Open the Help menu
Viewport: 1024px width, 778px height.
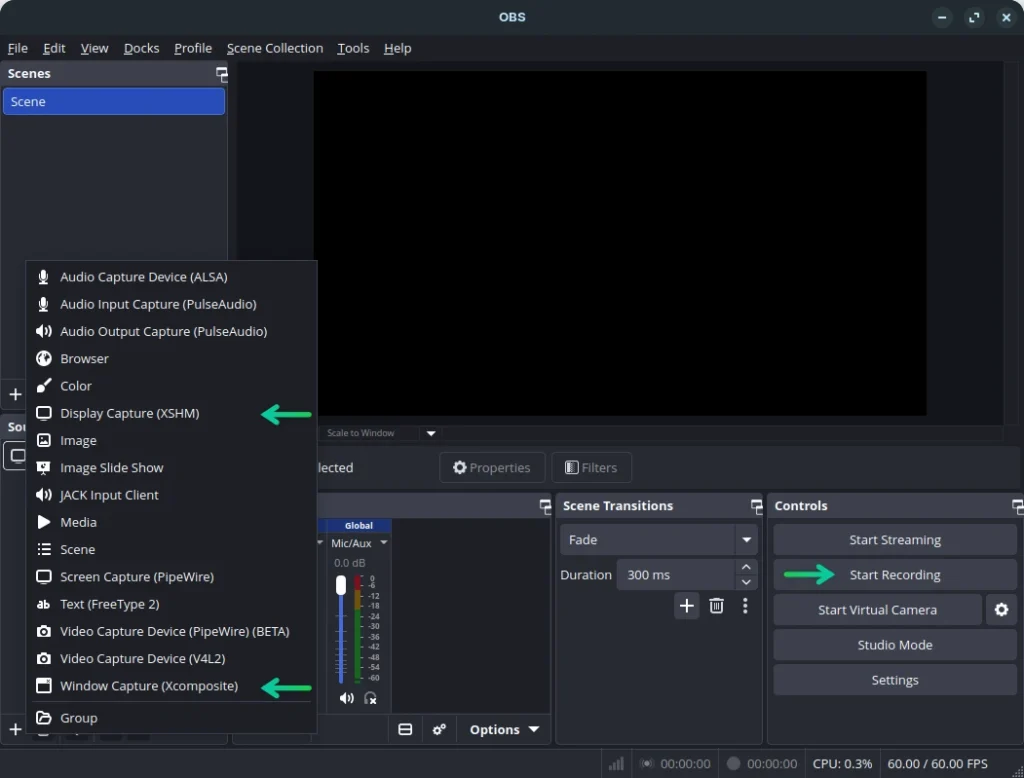click(398, 48)
